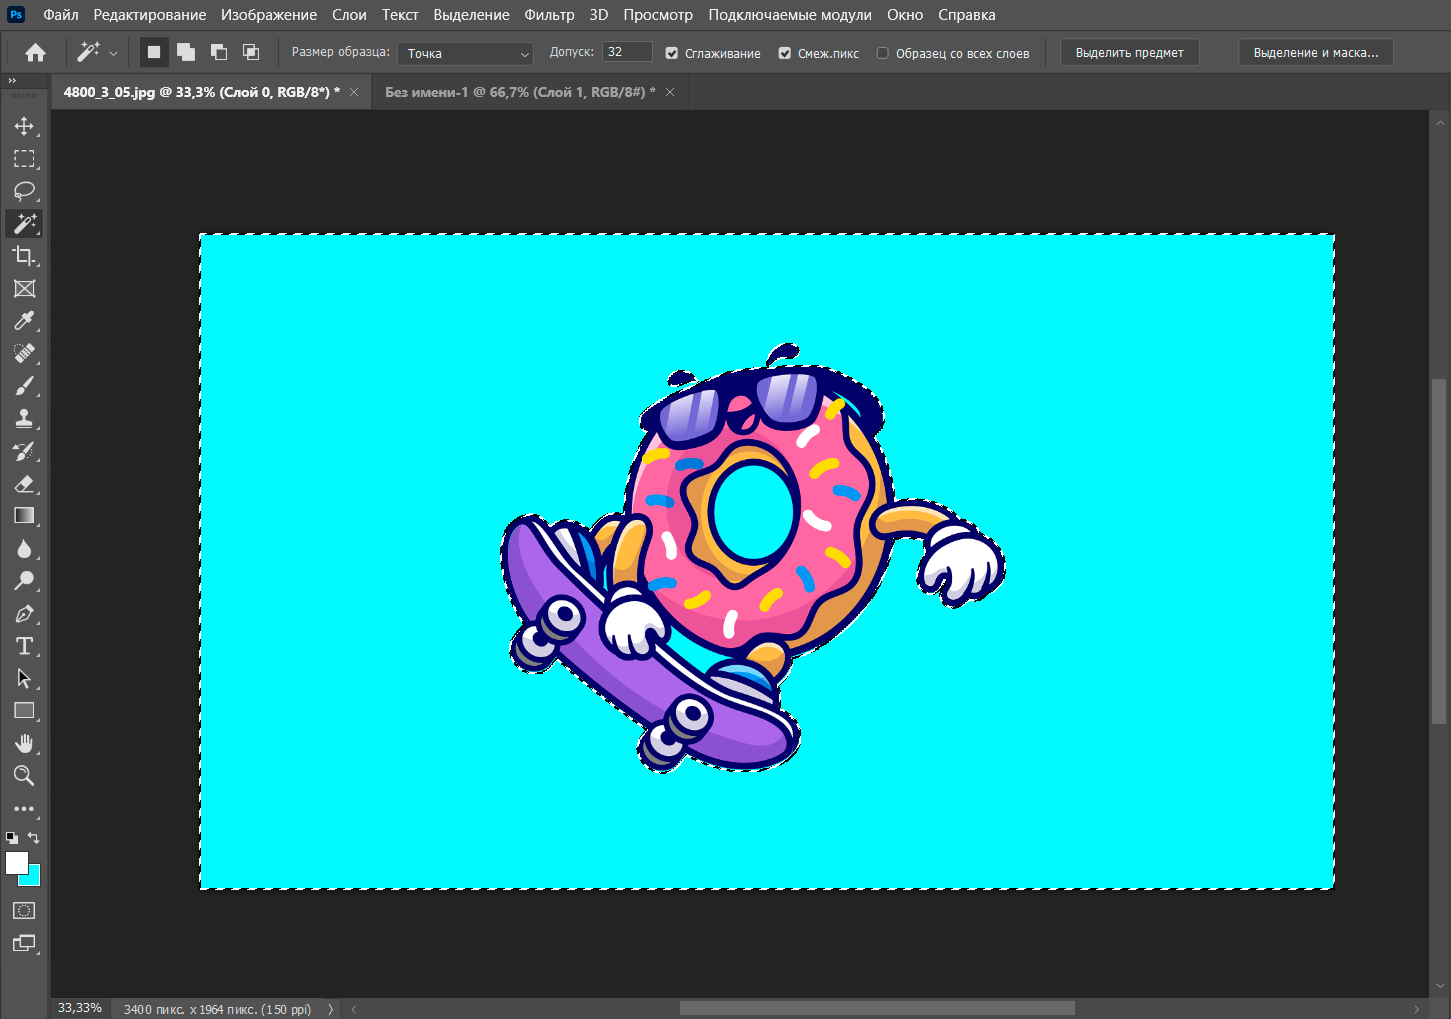
Task: Open the Фильтр menu
Action: coord(549,15)
